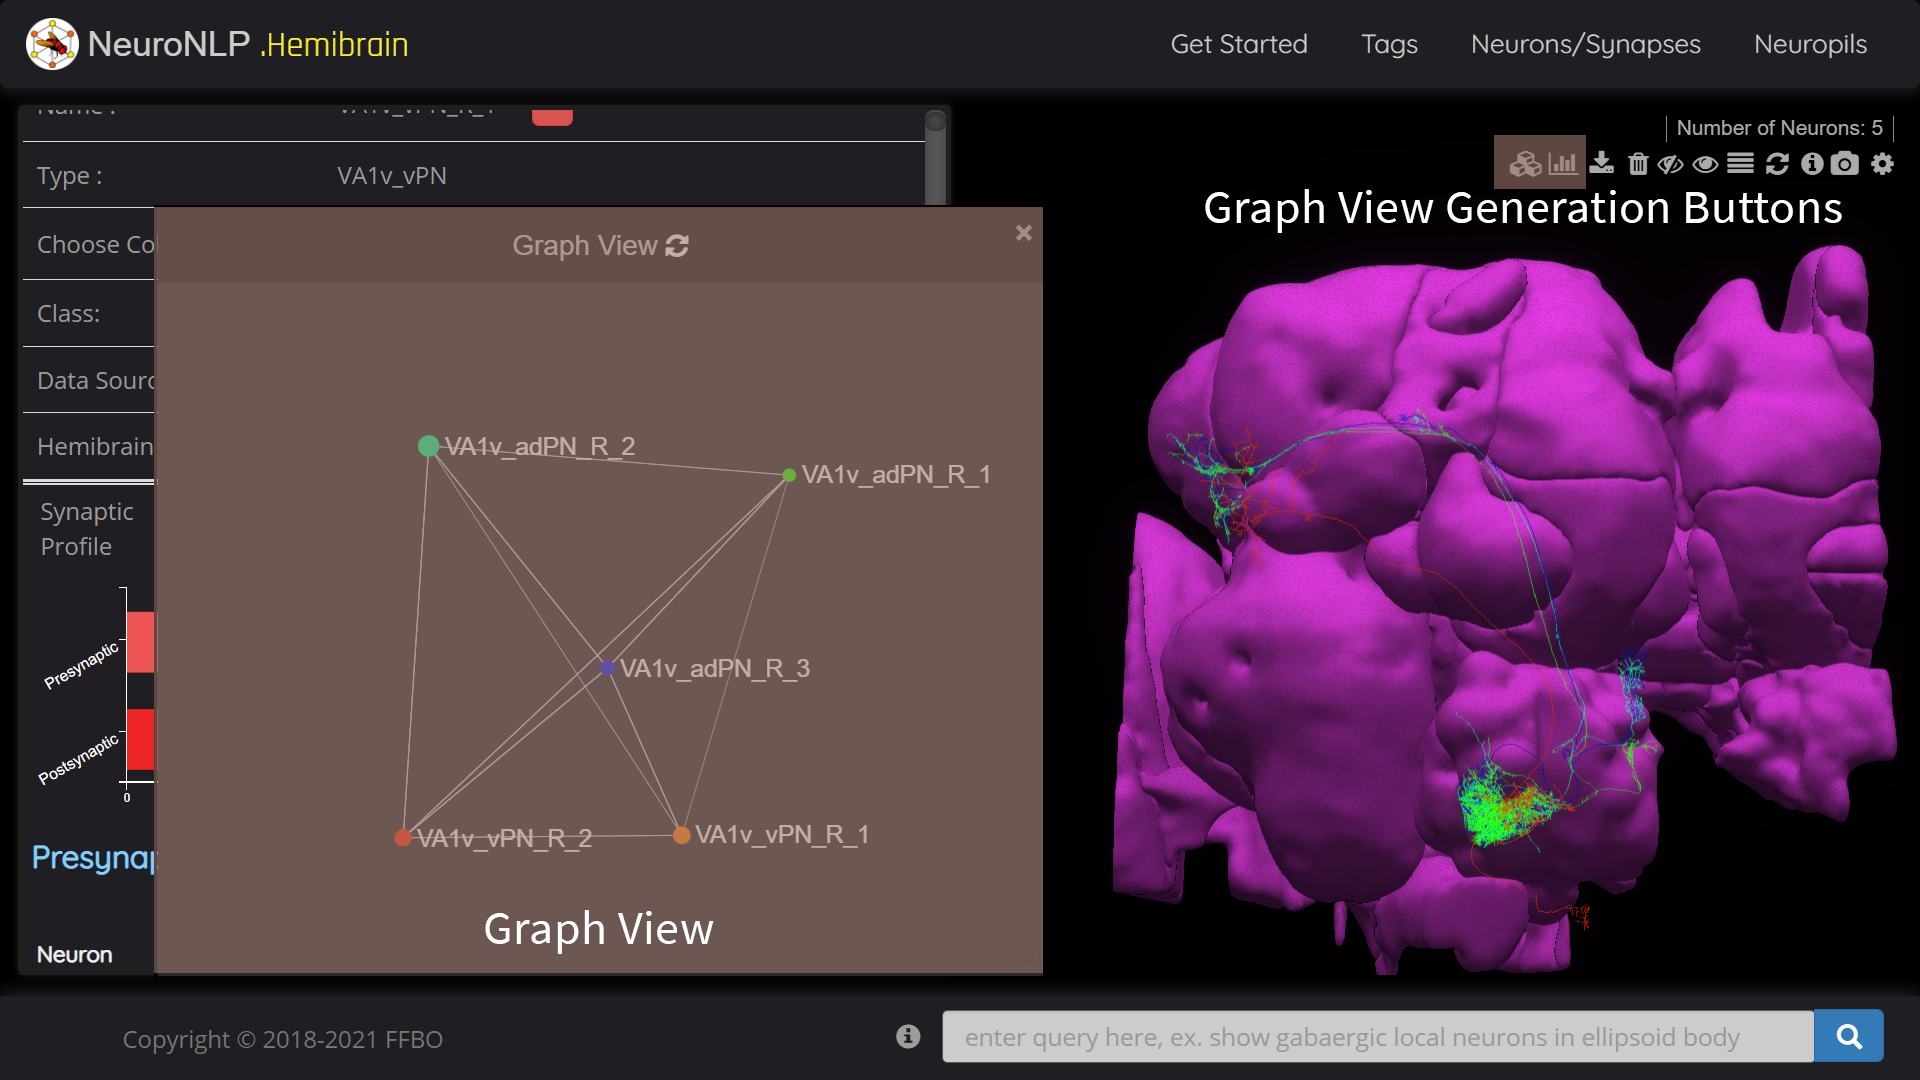Click the blue search button

pos(1848,1037)
